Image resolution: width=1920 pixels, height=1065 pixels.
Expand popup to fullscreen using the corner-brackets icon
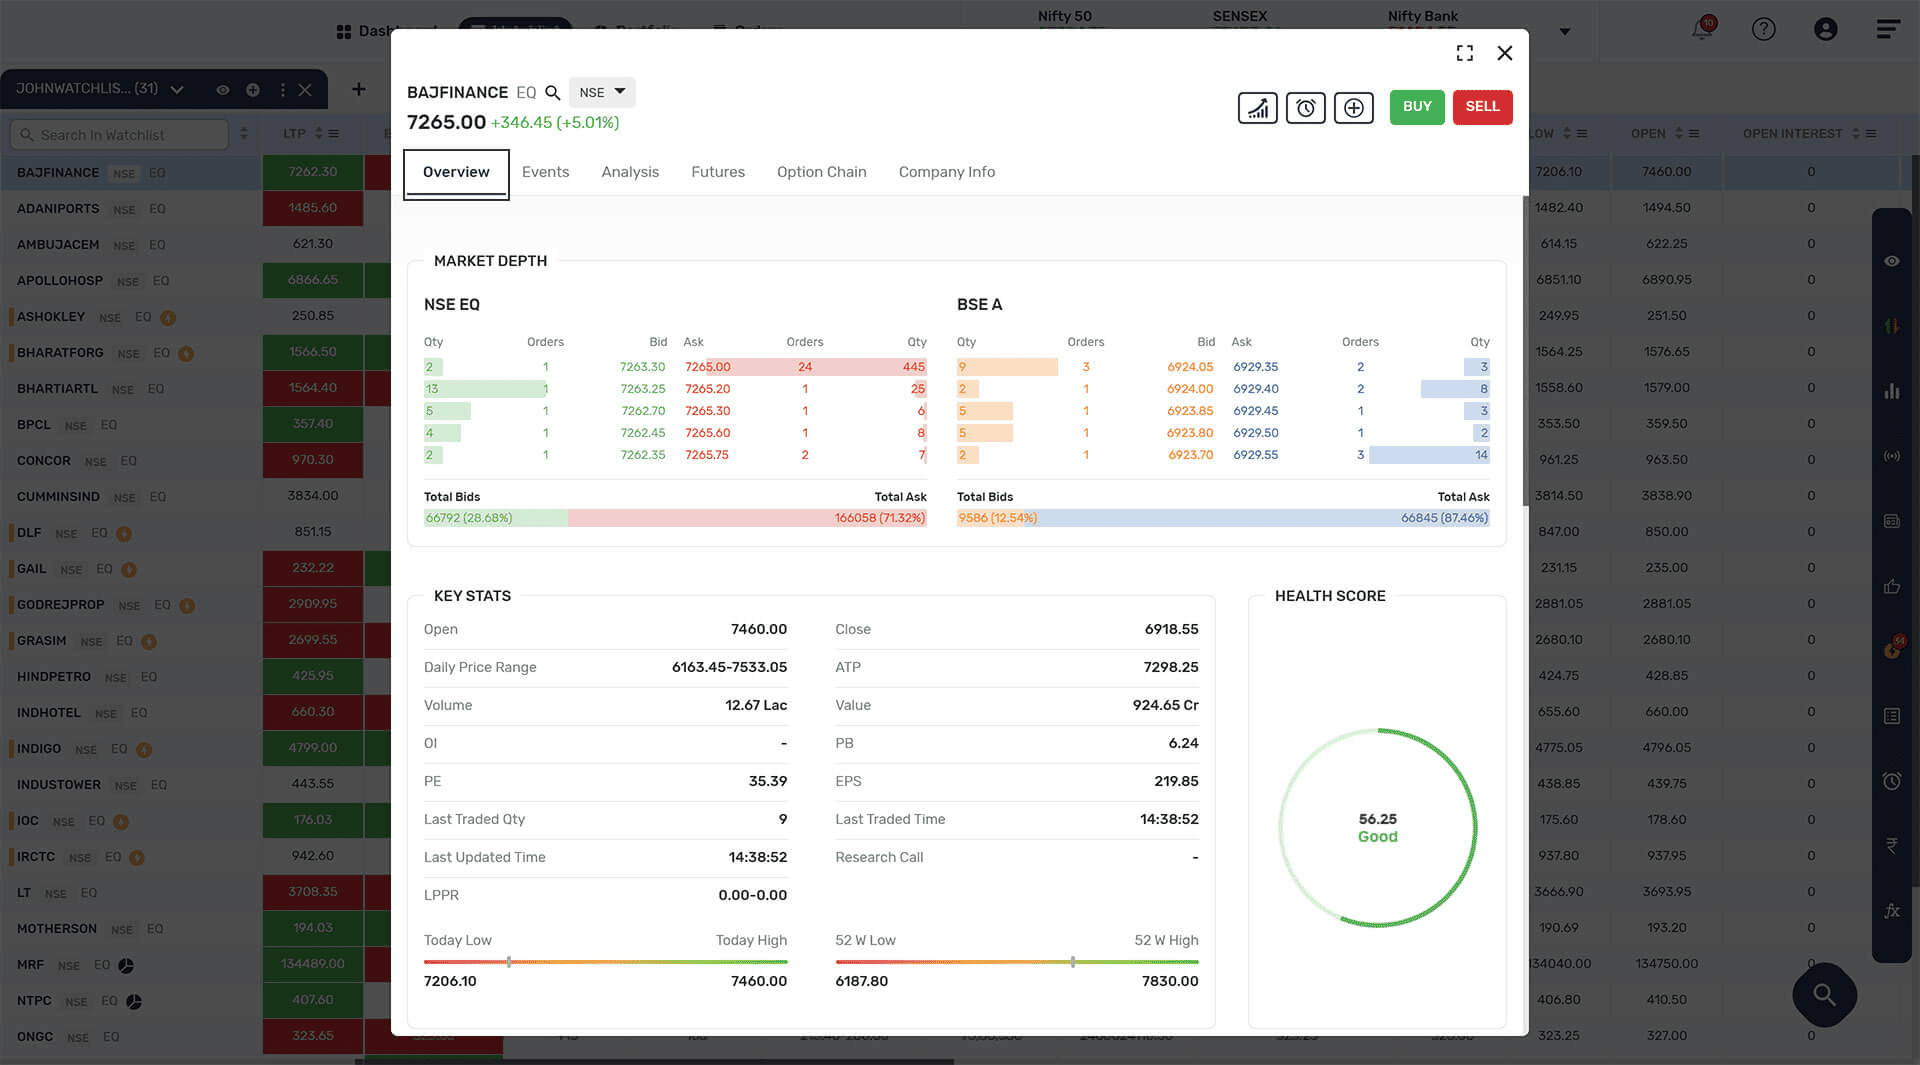(1464, 53)
